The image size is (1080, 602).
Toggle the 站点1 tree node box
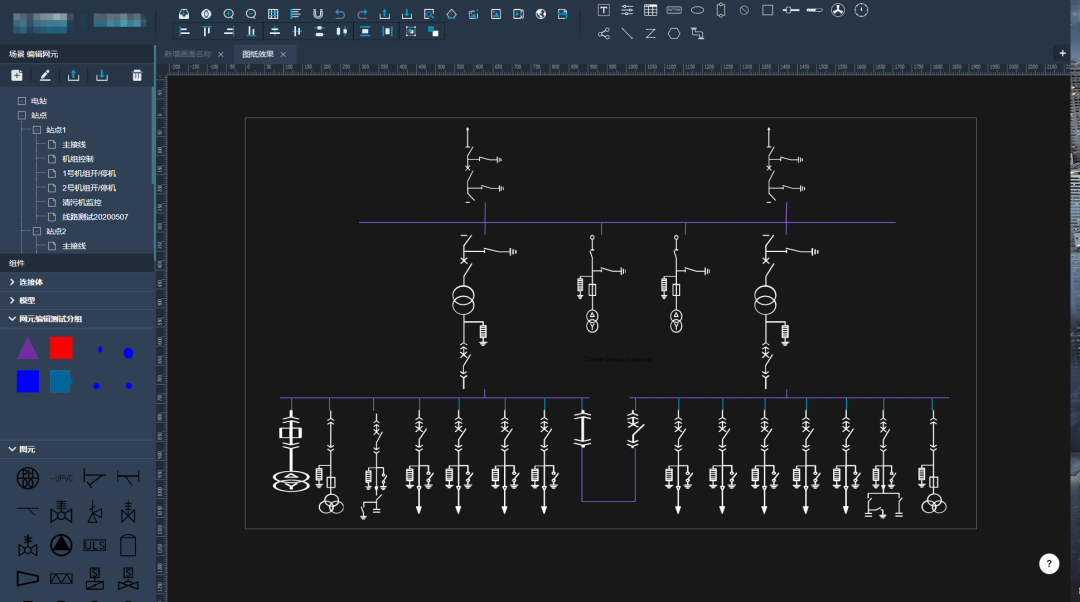click(37, 130)
